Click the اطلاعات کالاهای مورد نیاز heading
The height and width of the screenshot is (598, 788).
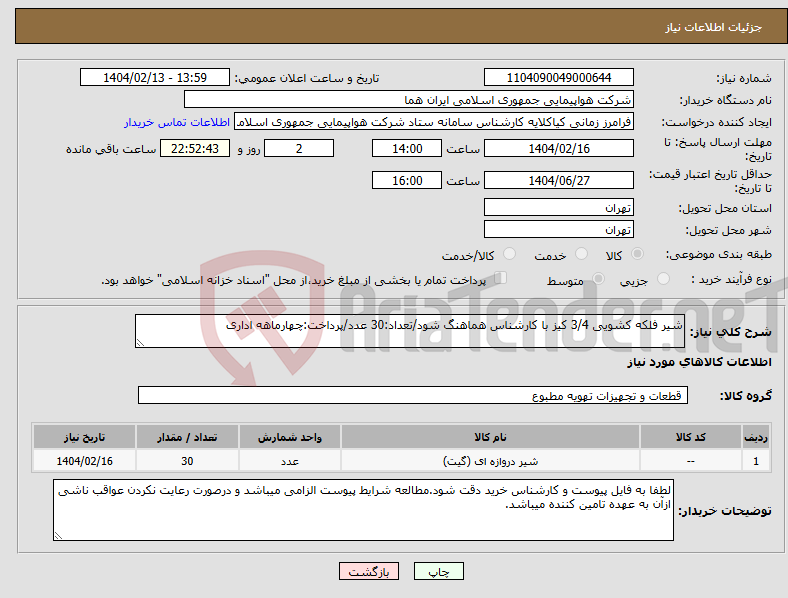pyautogui.click(x=699, y=362)
